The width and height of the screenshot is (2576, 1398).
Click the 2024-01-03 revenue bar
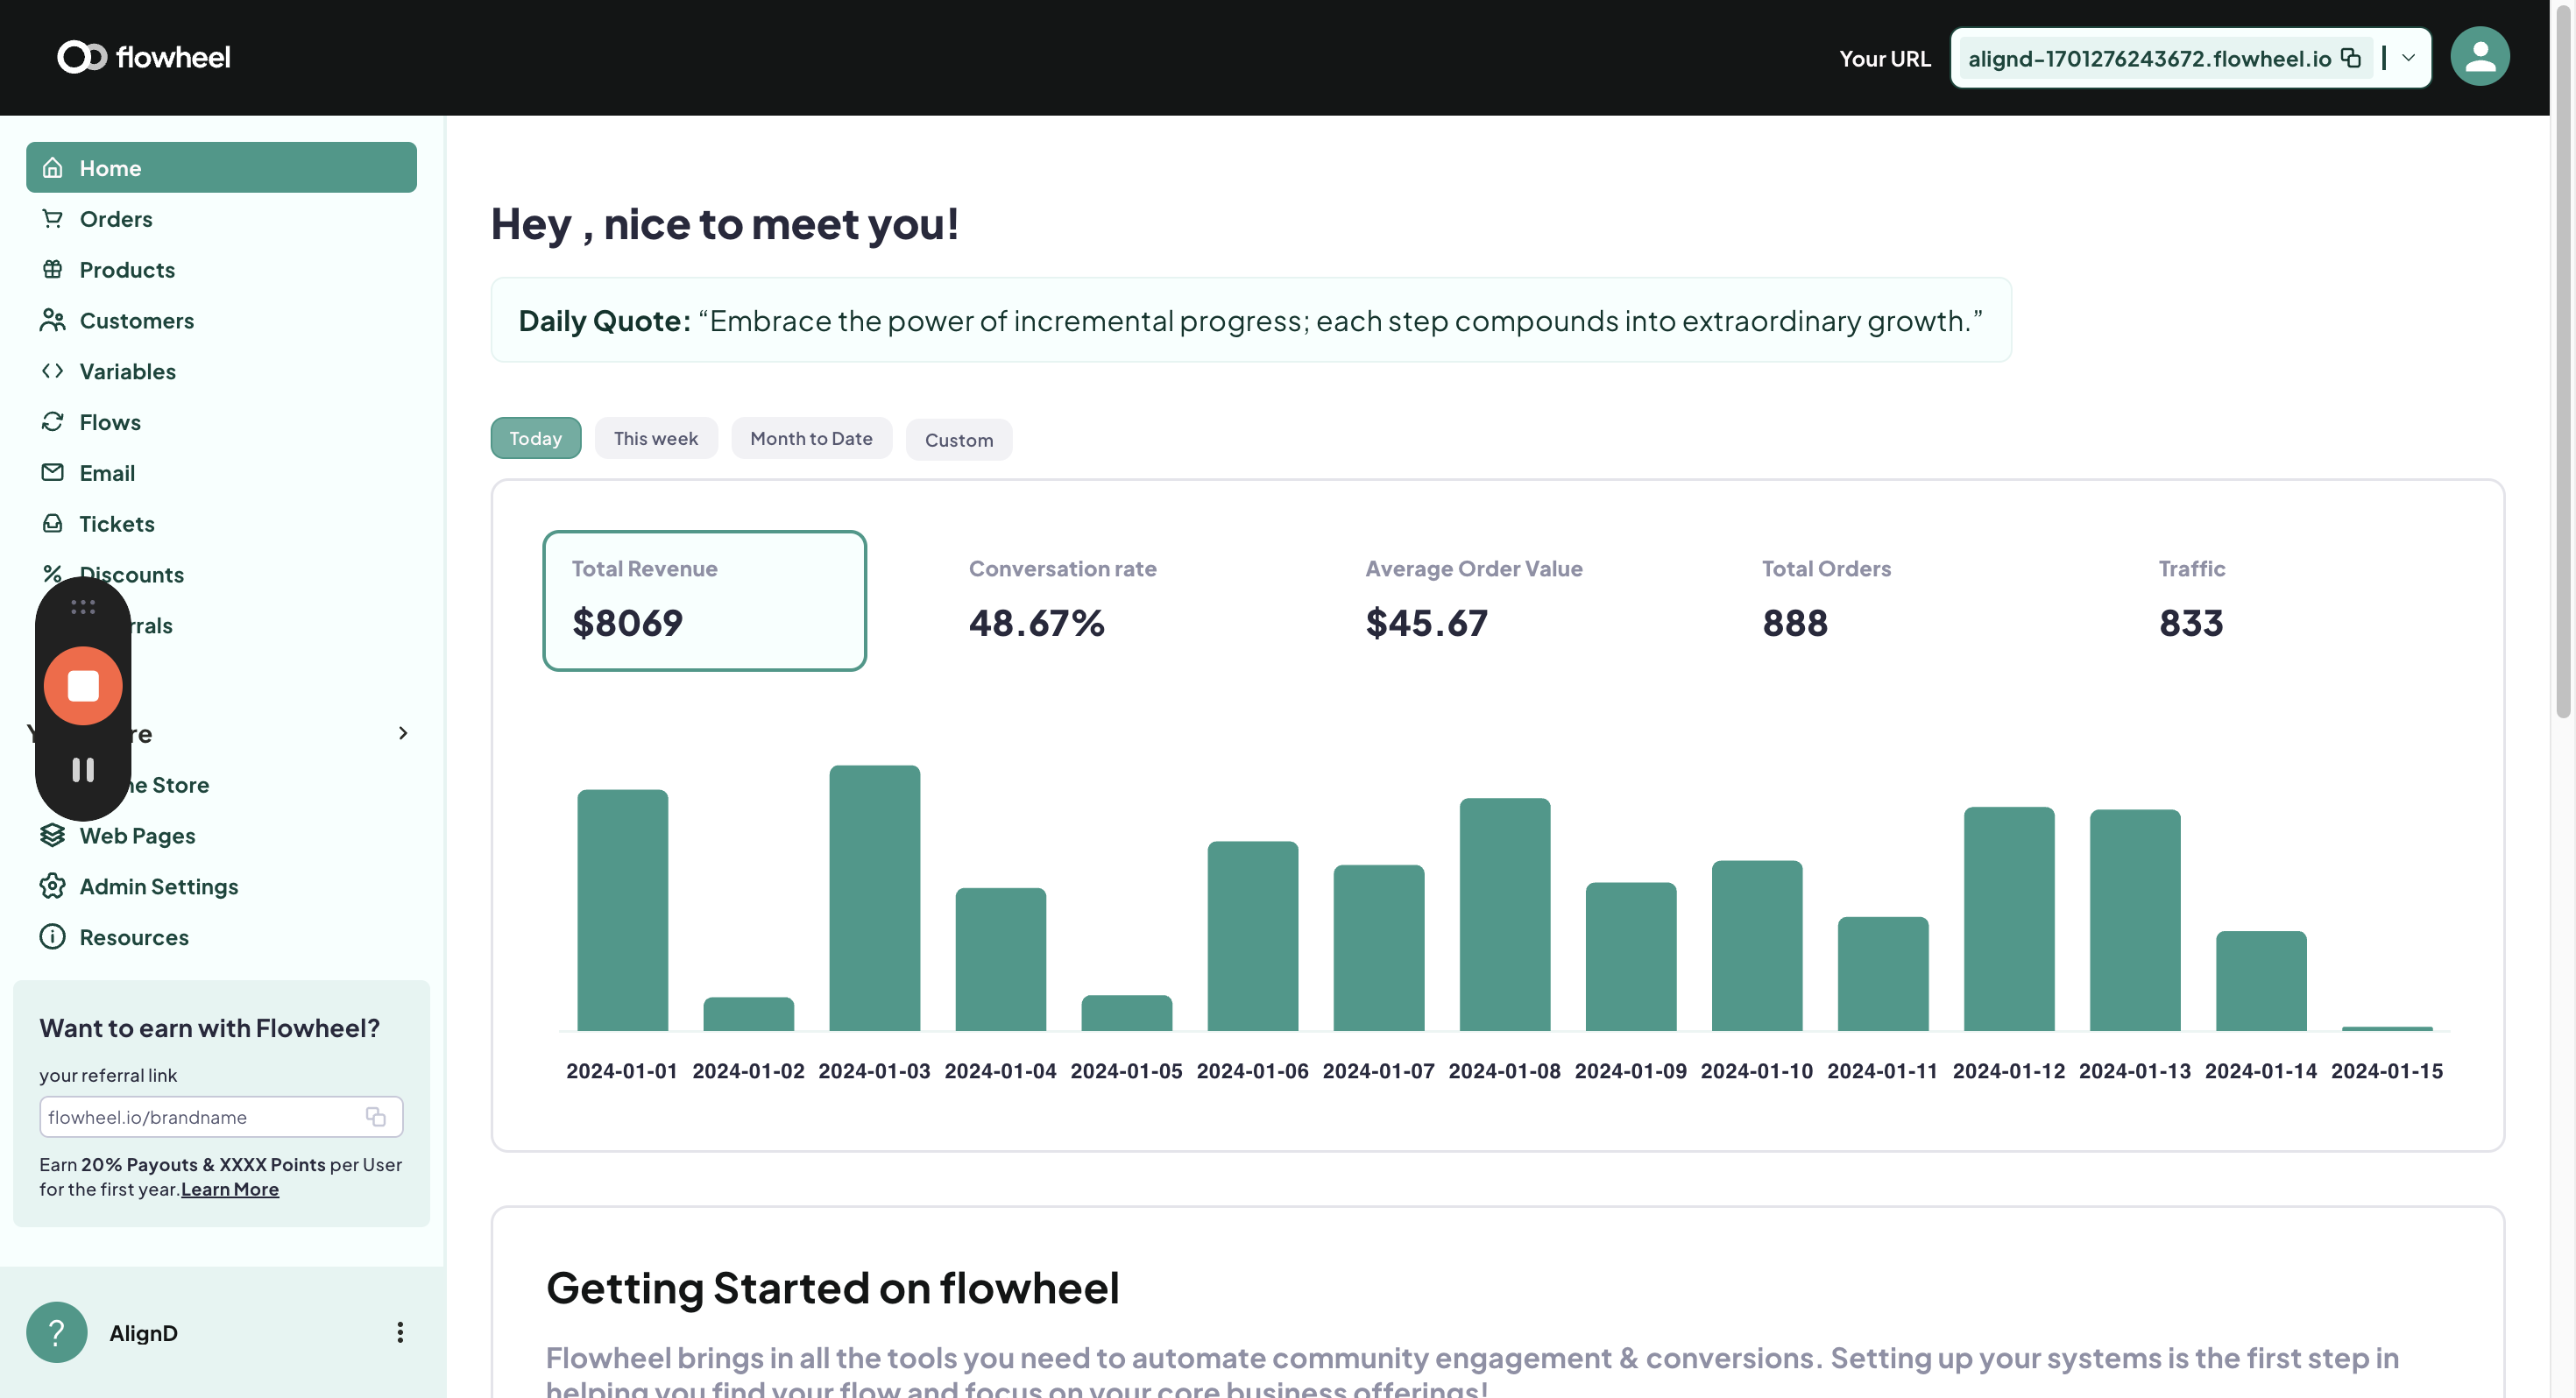coord(874,898)
